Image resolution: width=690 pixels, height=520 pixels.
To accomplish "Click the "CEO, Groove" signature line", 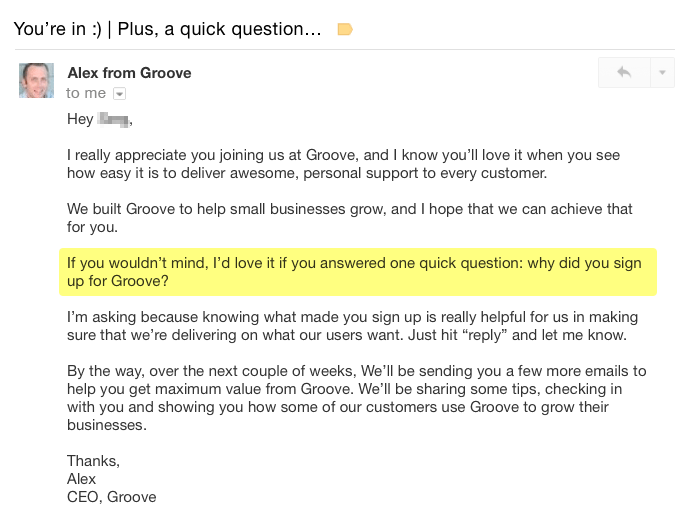I will [x=111, y=497].
